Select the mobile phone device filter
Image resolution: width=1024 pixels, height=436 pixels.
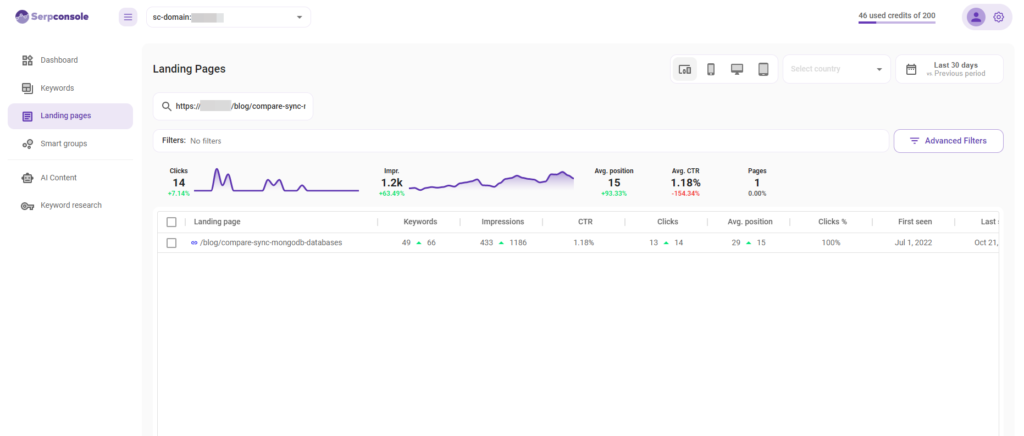coord(711,69)
